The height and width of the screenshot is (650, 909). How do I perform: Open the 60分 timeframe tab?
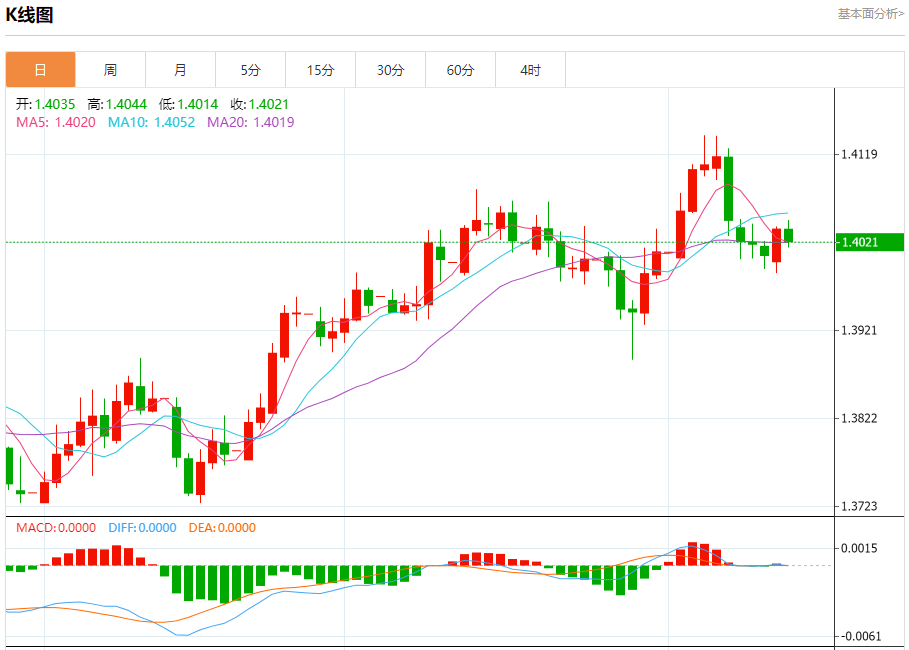pyautogui.click(x=460, y=70)
